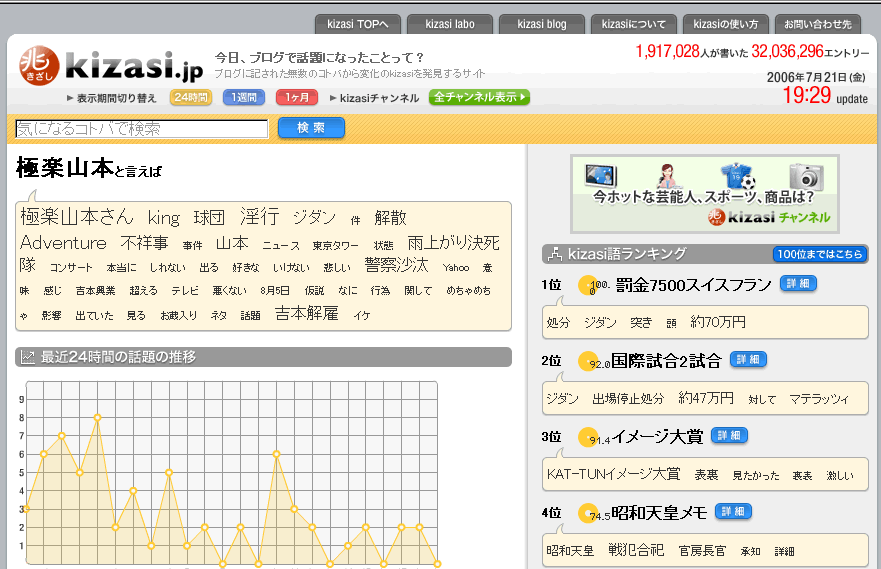Expand 詳細 for 昭和天皇メモ
881x569 pixels.
point(733,512)
